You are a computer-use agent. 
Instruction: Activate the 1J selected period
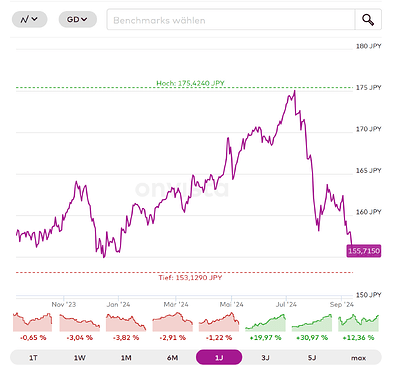pyautogui.click(x=219, y=357)
